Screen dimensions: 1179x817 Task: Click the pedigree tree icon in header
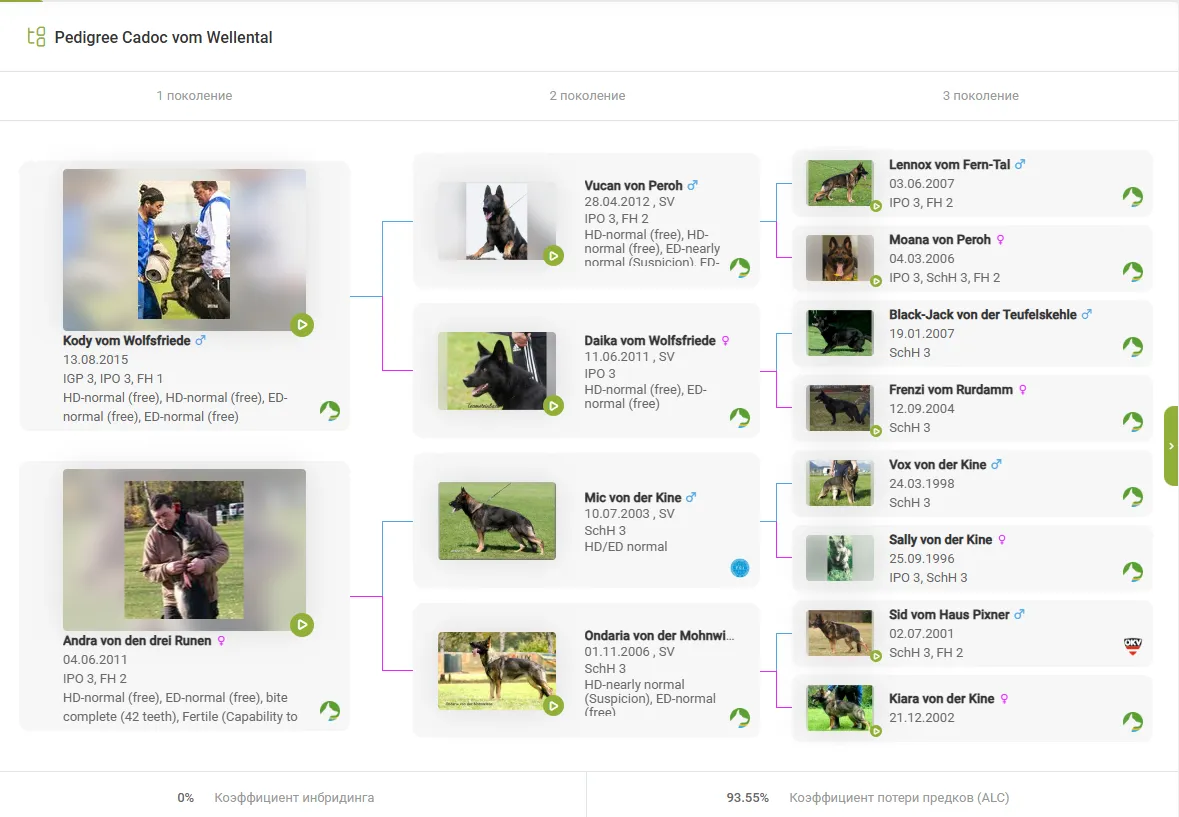point(36,37)
